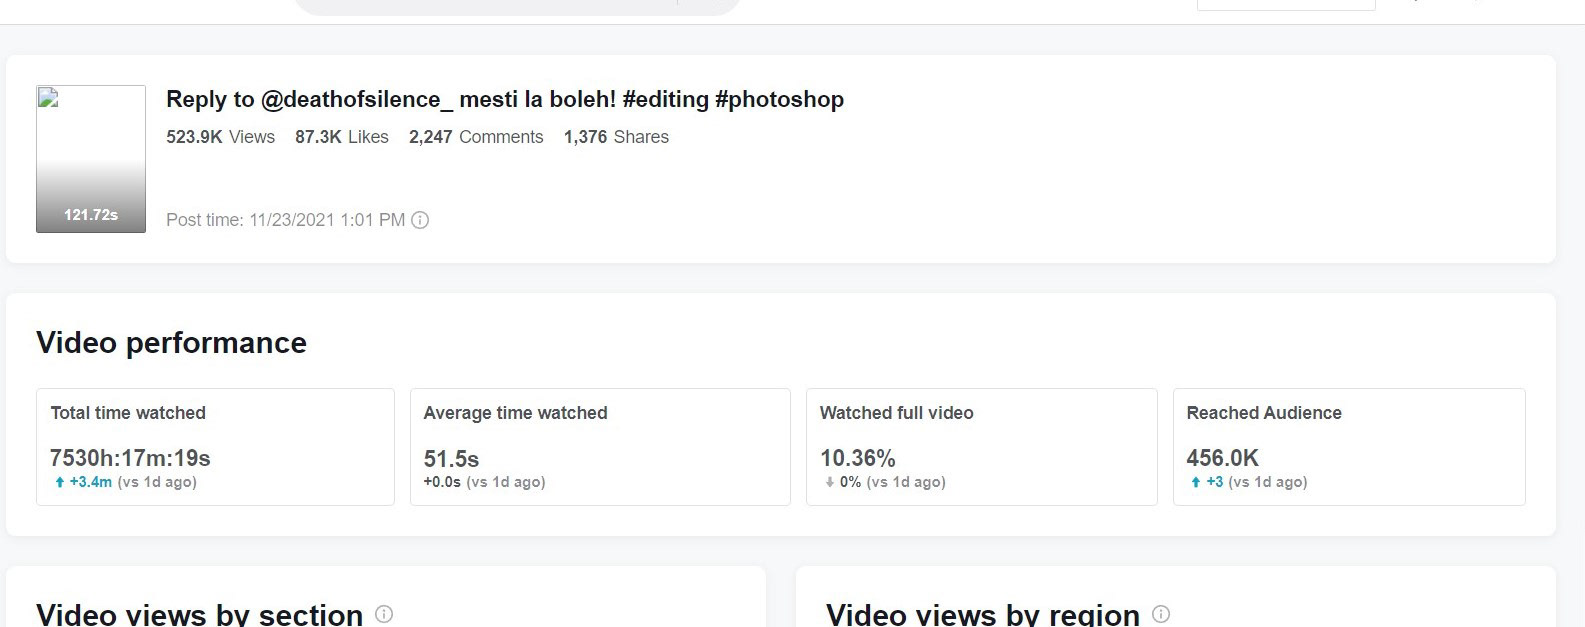
Task: Click the down arrow in Watched full video
Action: [830, 483]
